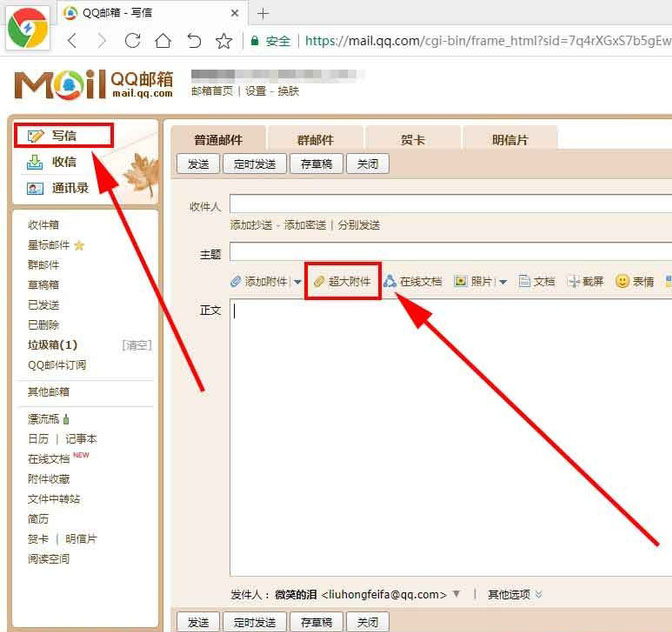Open QQ邮件订阅 in sidebar
Image resolution: width=672 pixels, height=632 pixels.
pyautogui.click(x=57, y=365)
